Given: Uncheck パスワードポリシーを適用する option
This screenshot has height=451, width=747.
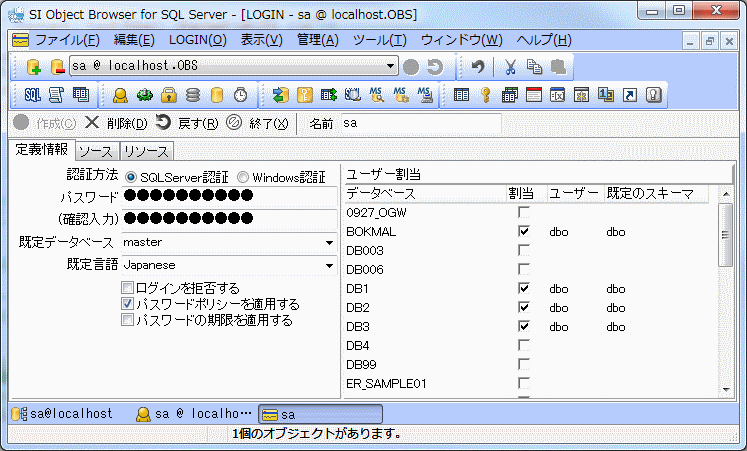Looking at the screenshot, I should click(x=127, y=304).
